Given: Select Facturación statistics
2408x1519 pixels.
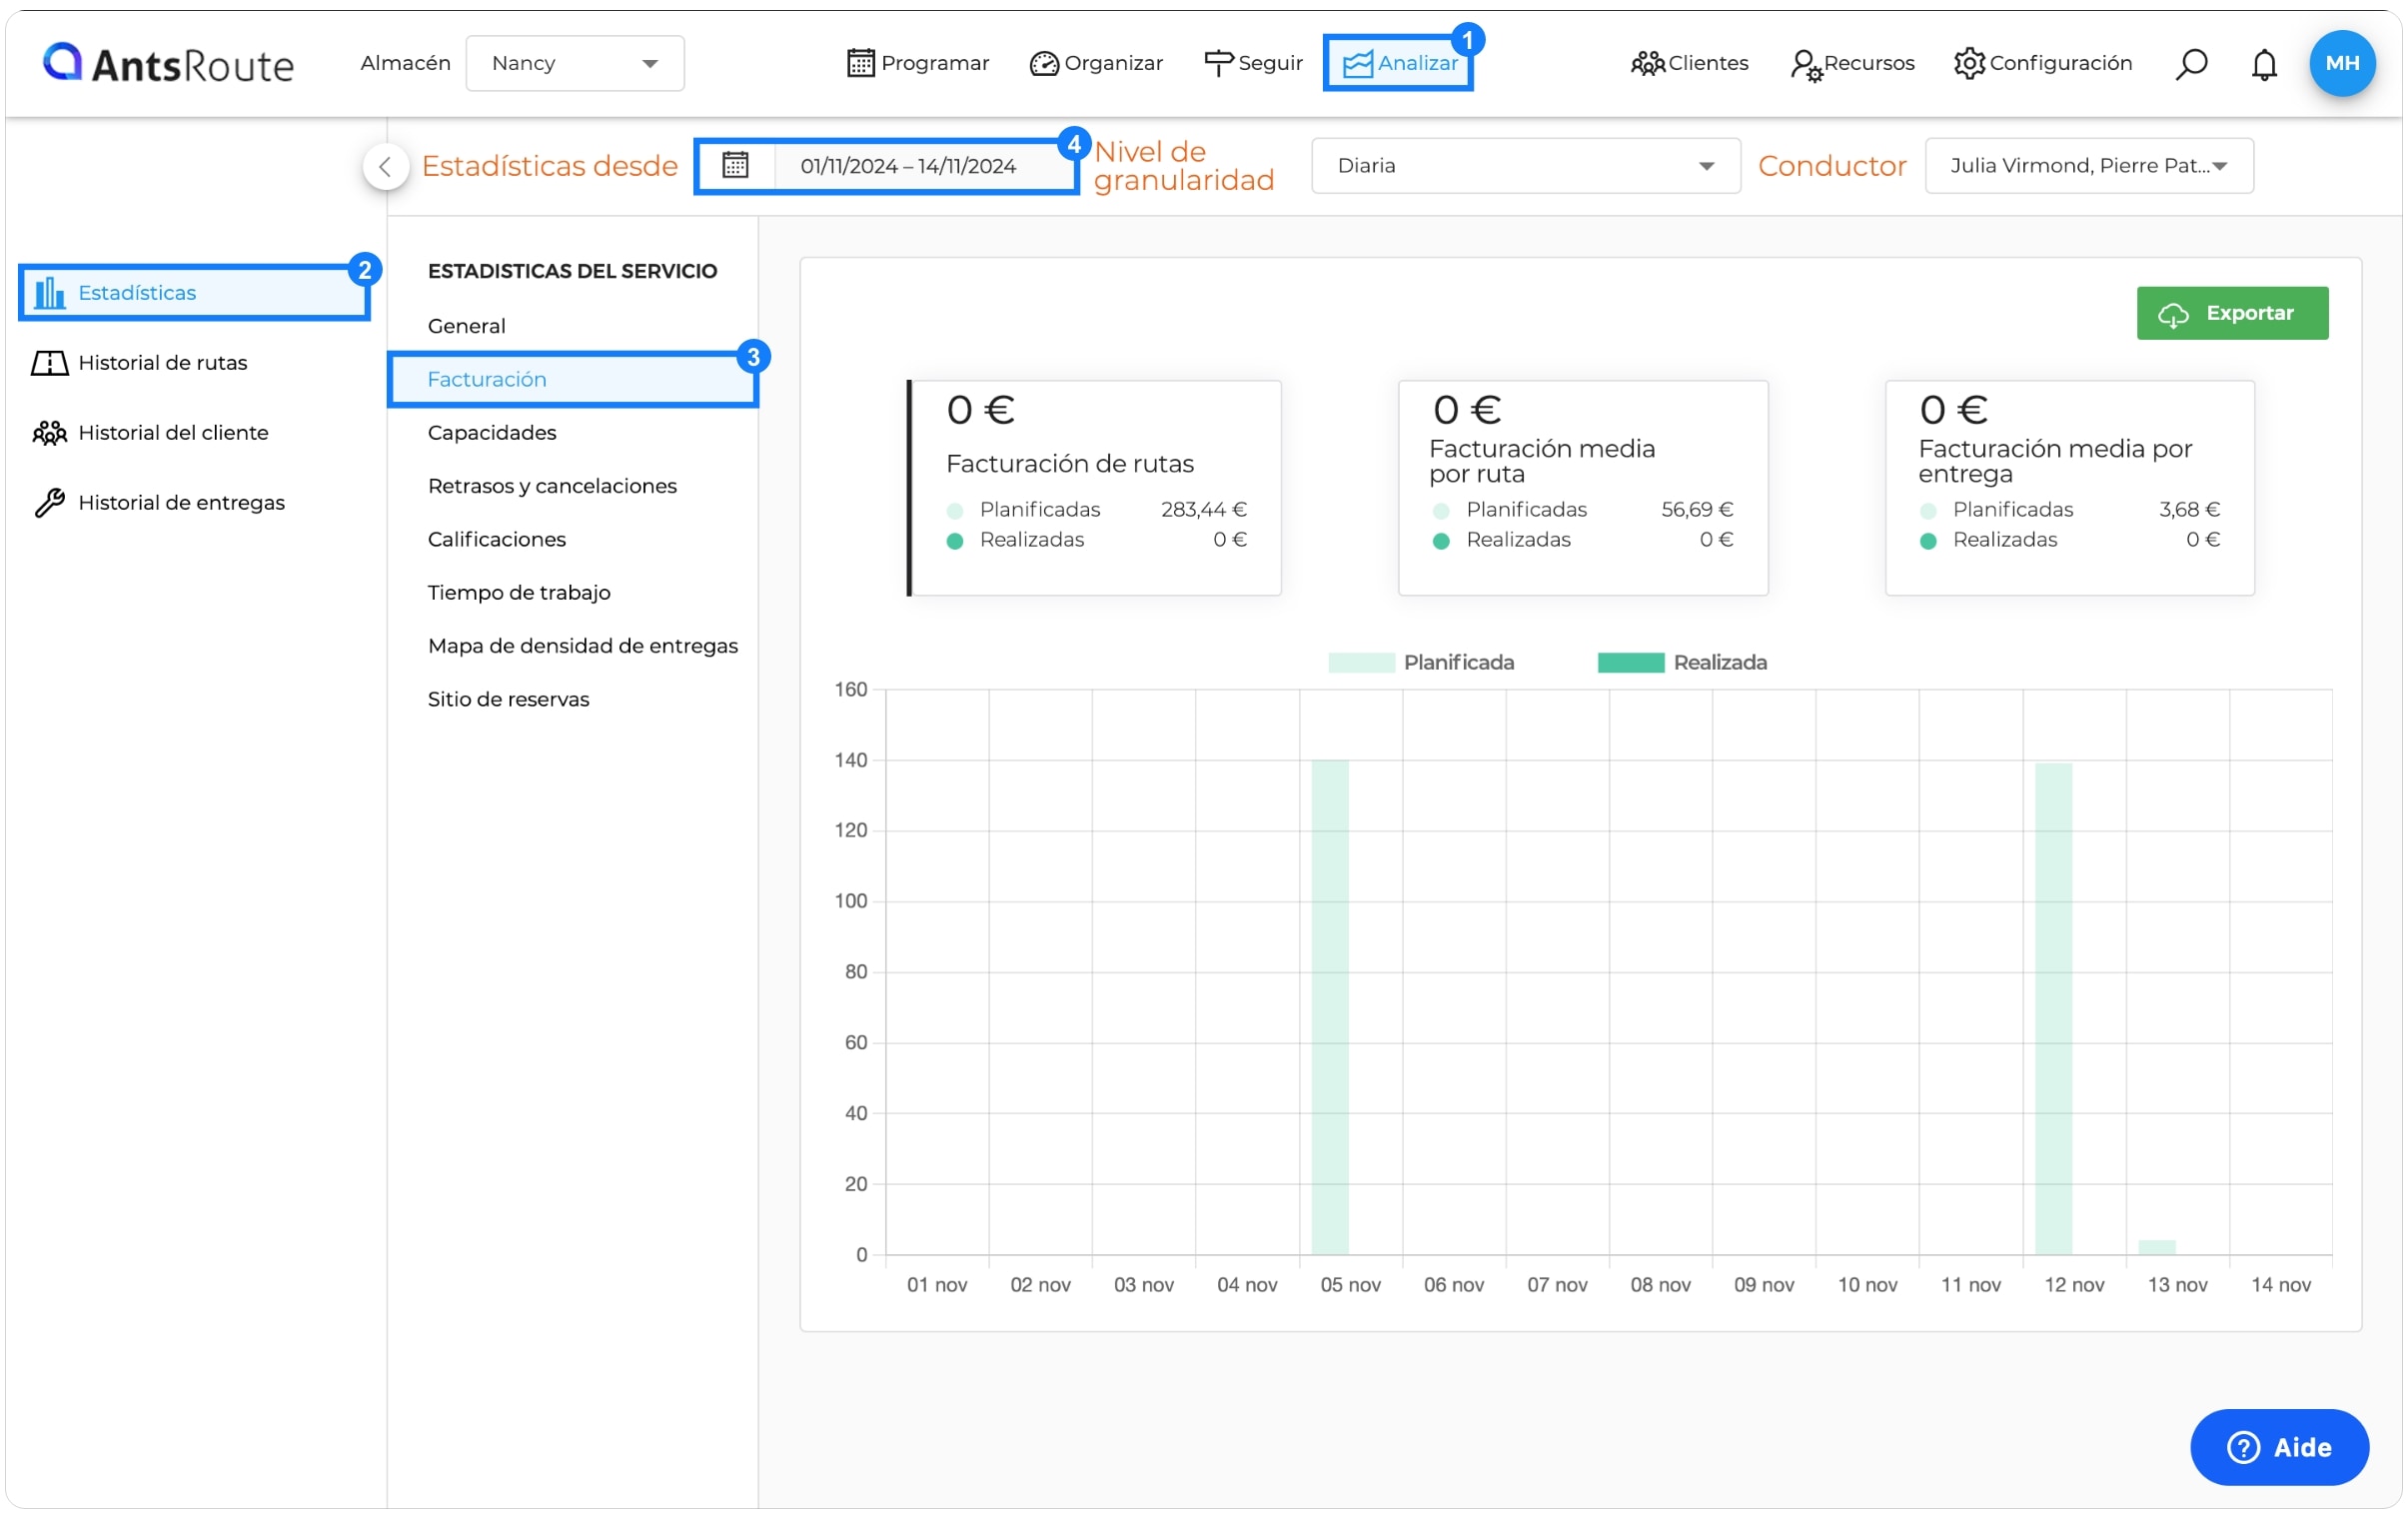Looking at the screenshot, I should (x=573, y=379).
